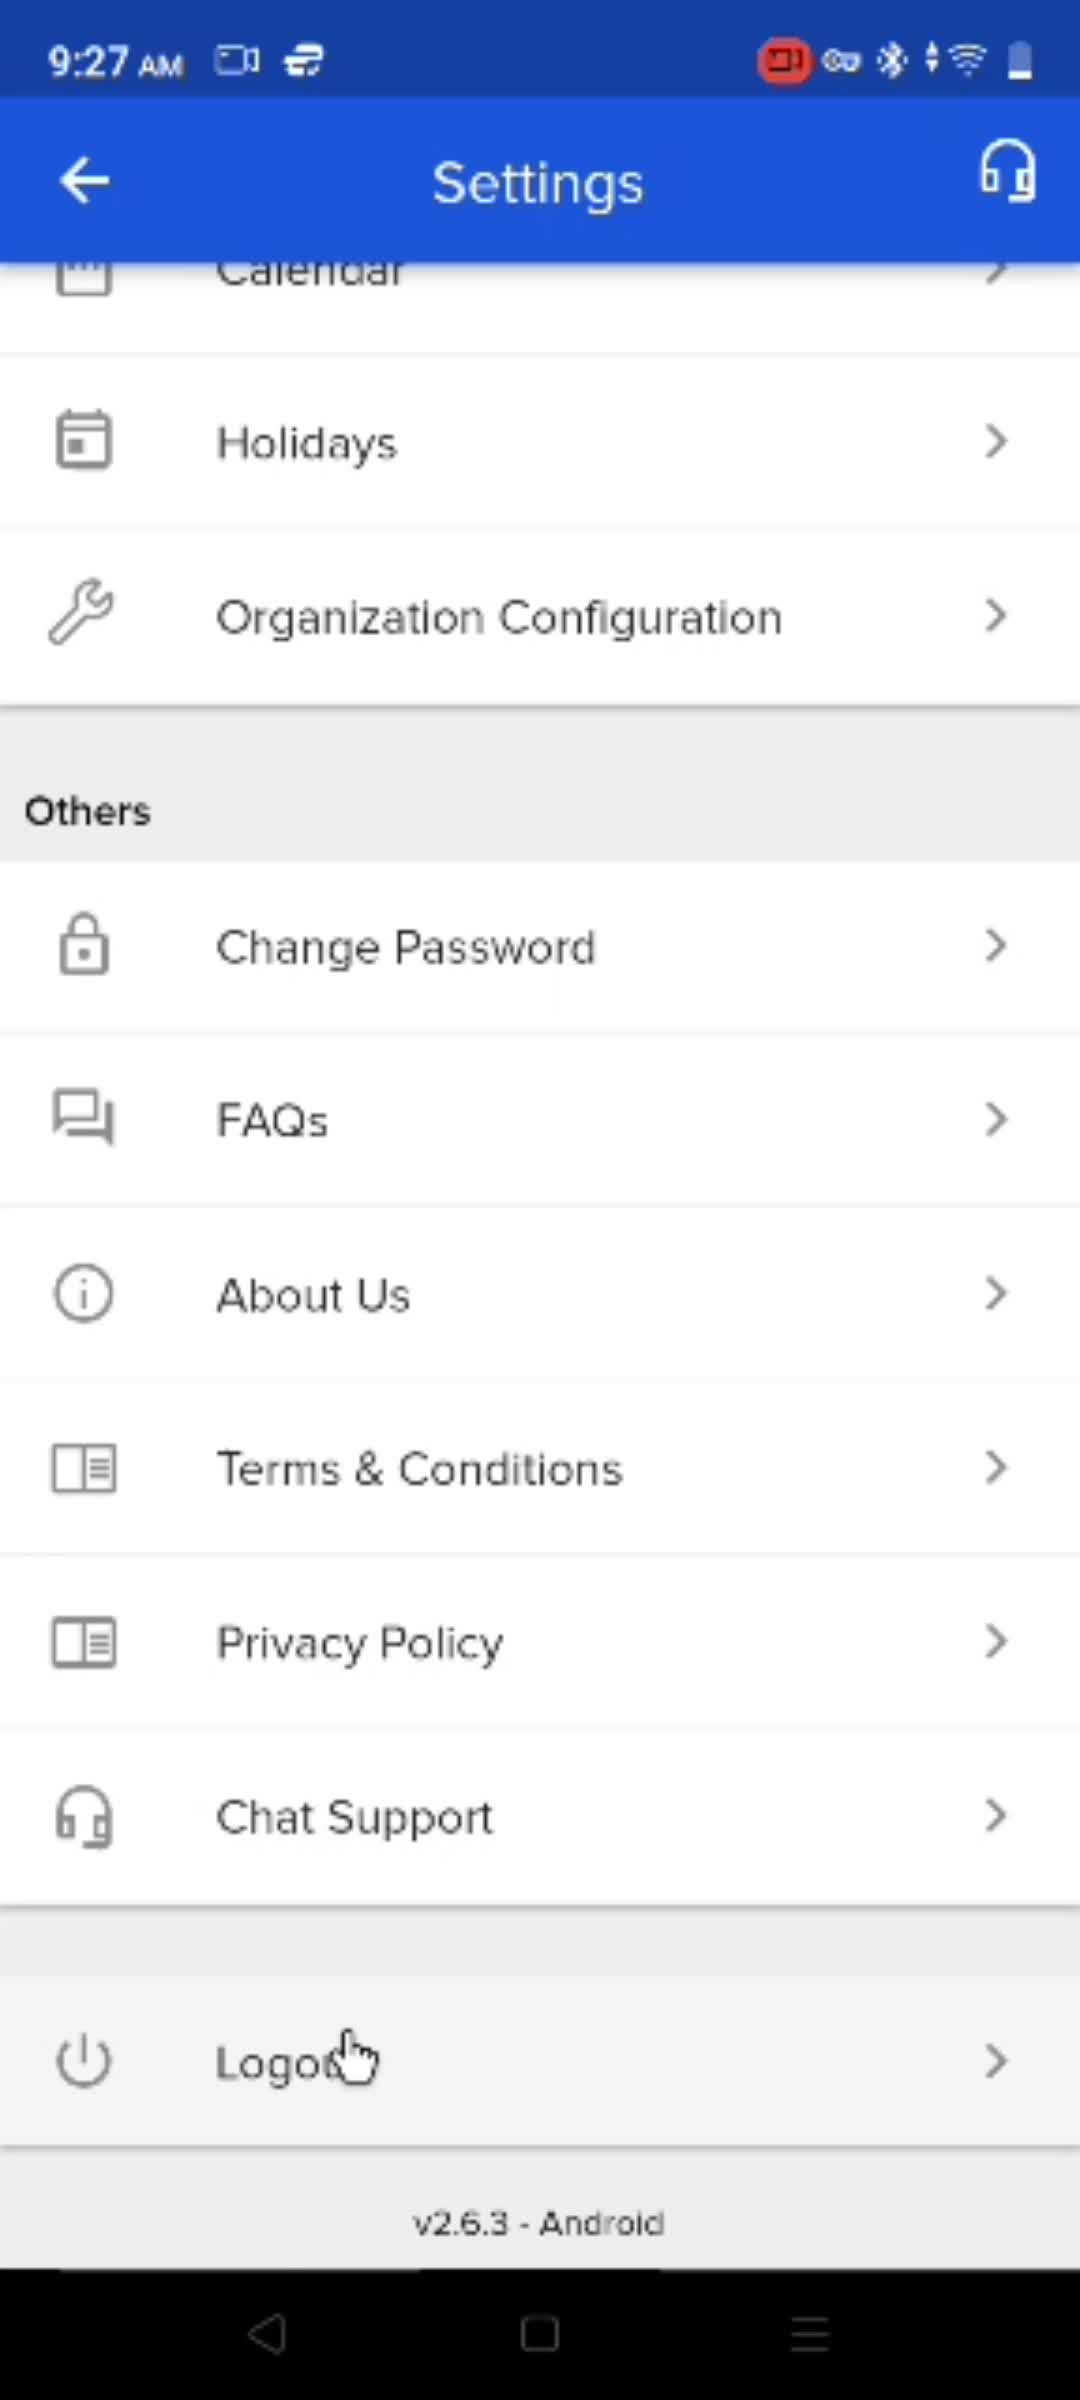Open the Chat Support label
The width and height of the screenshot is (1080, 2400).
click(x=354, y=1818)
